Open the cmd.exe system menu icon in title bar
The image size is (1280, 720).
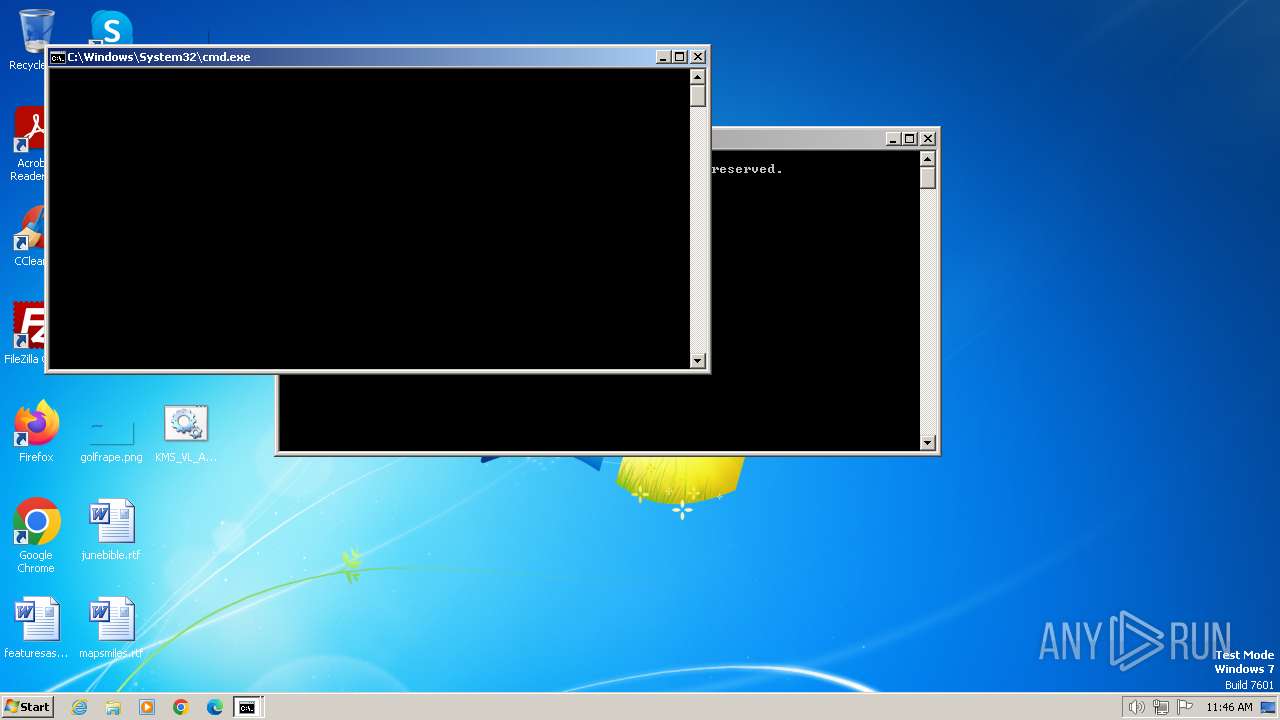(x=58, y=57)
